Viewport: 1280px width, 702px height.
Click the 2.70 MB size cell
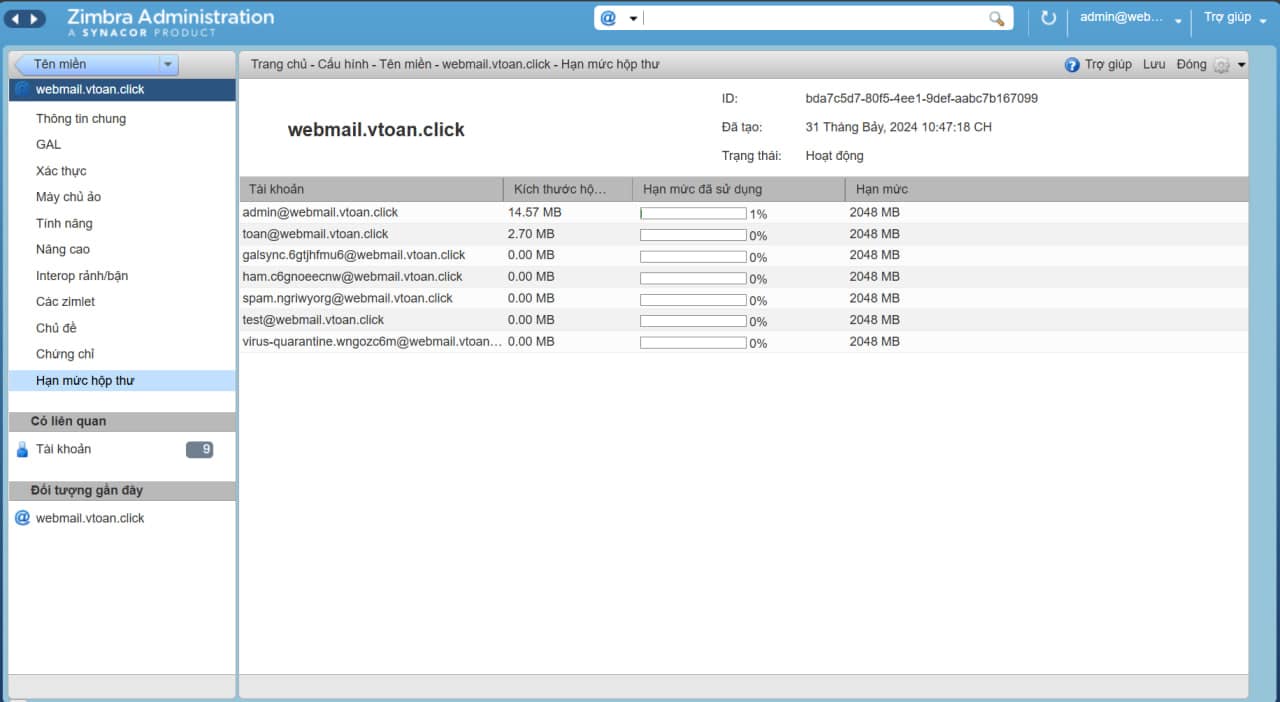tap(531, 234)
